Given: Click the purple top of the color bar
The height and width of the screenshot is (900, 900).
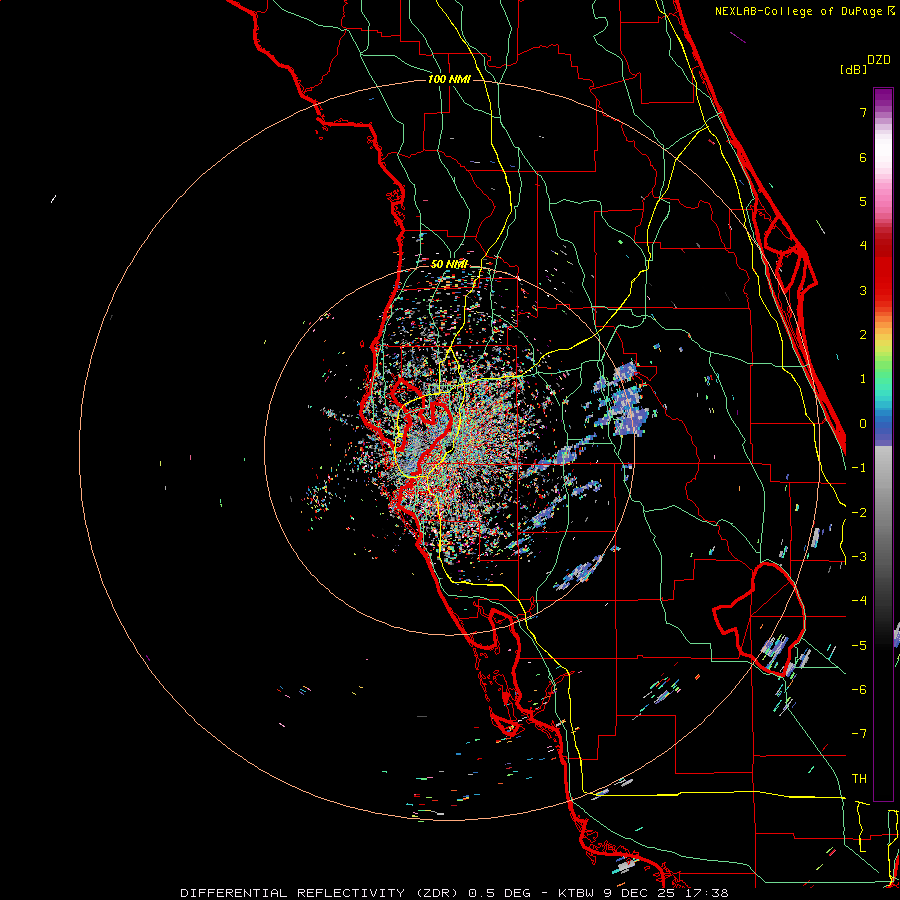Looking at the screenshot, I should [883, 98].
